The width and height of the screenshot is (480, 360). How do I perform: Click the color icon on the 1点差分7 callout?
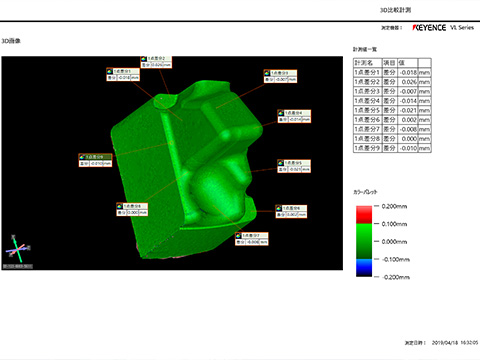tap(239, 236)
